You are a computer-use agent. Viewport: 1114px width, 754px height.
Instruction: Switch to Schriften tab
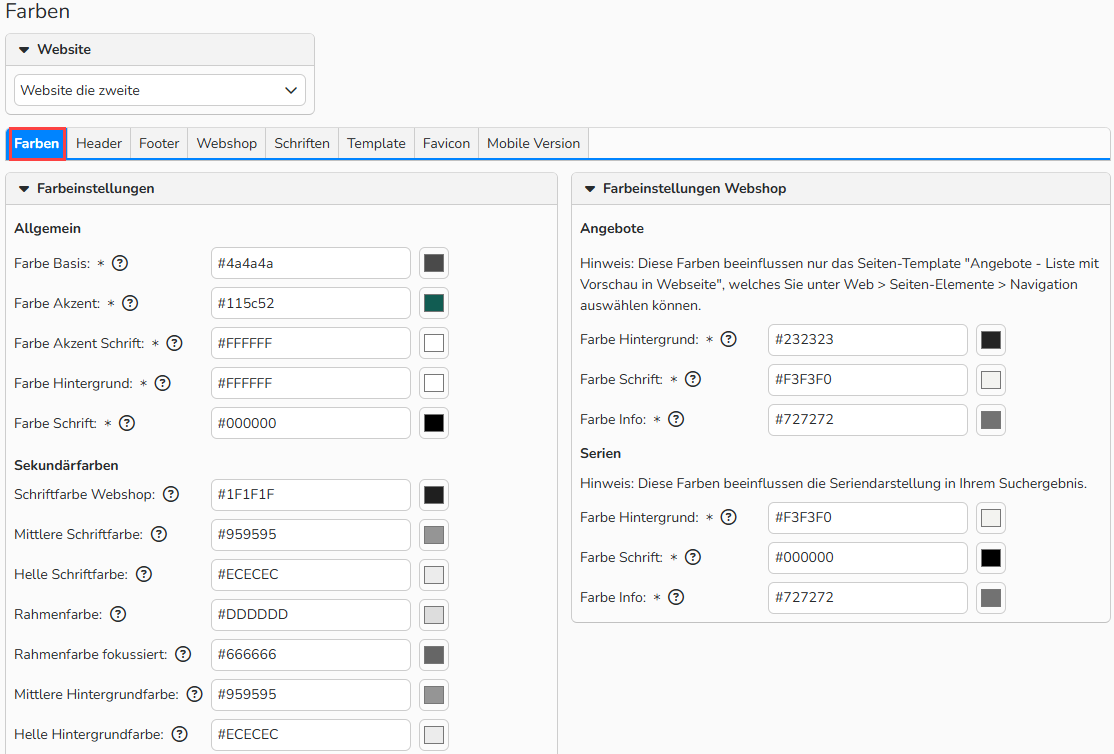[302, 144]
